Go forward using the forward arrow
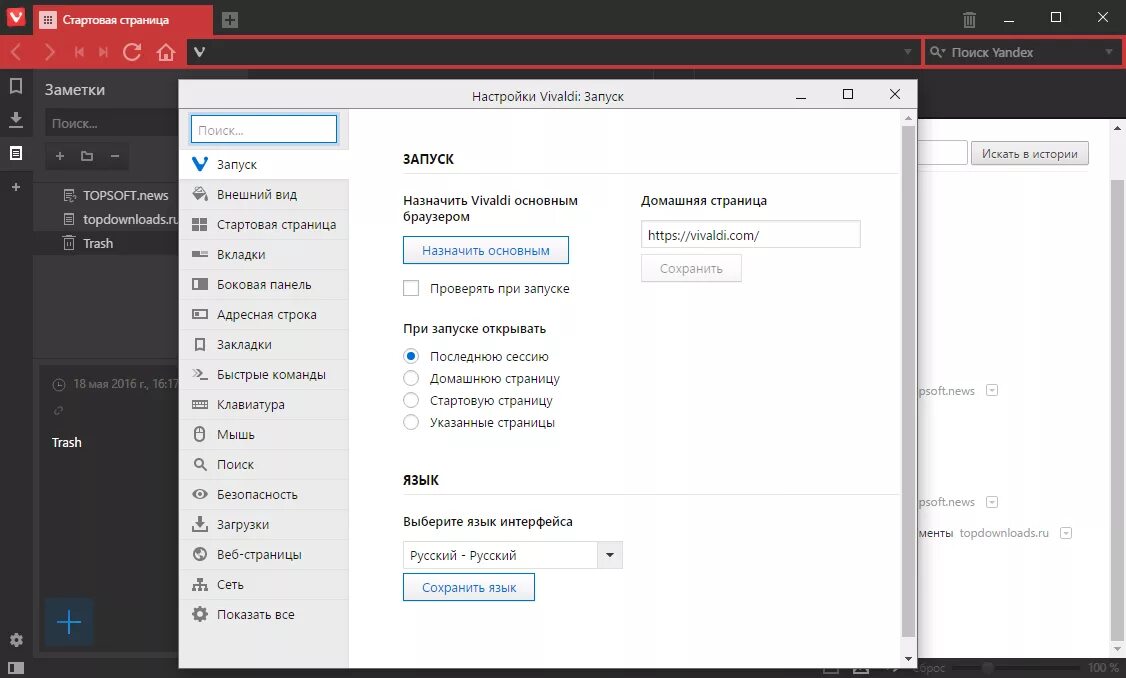Screen dimensions: 1126x678 click(49, 52)
